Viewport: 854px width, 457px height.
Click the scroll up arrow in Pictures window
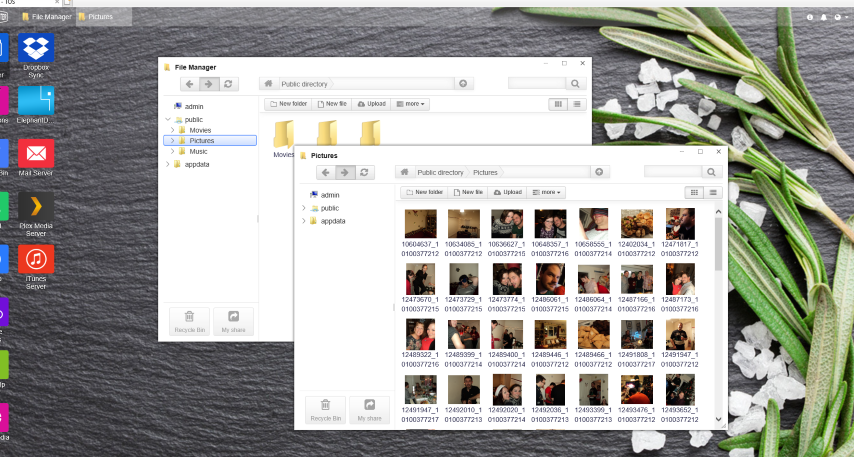click(x=718, y=211)
